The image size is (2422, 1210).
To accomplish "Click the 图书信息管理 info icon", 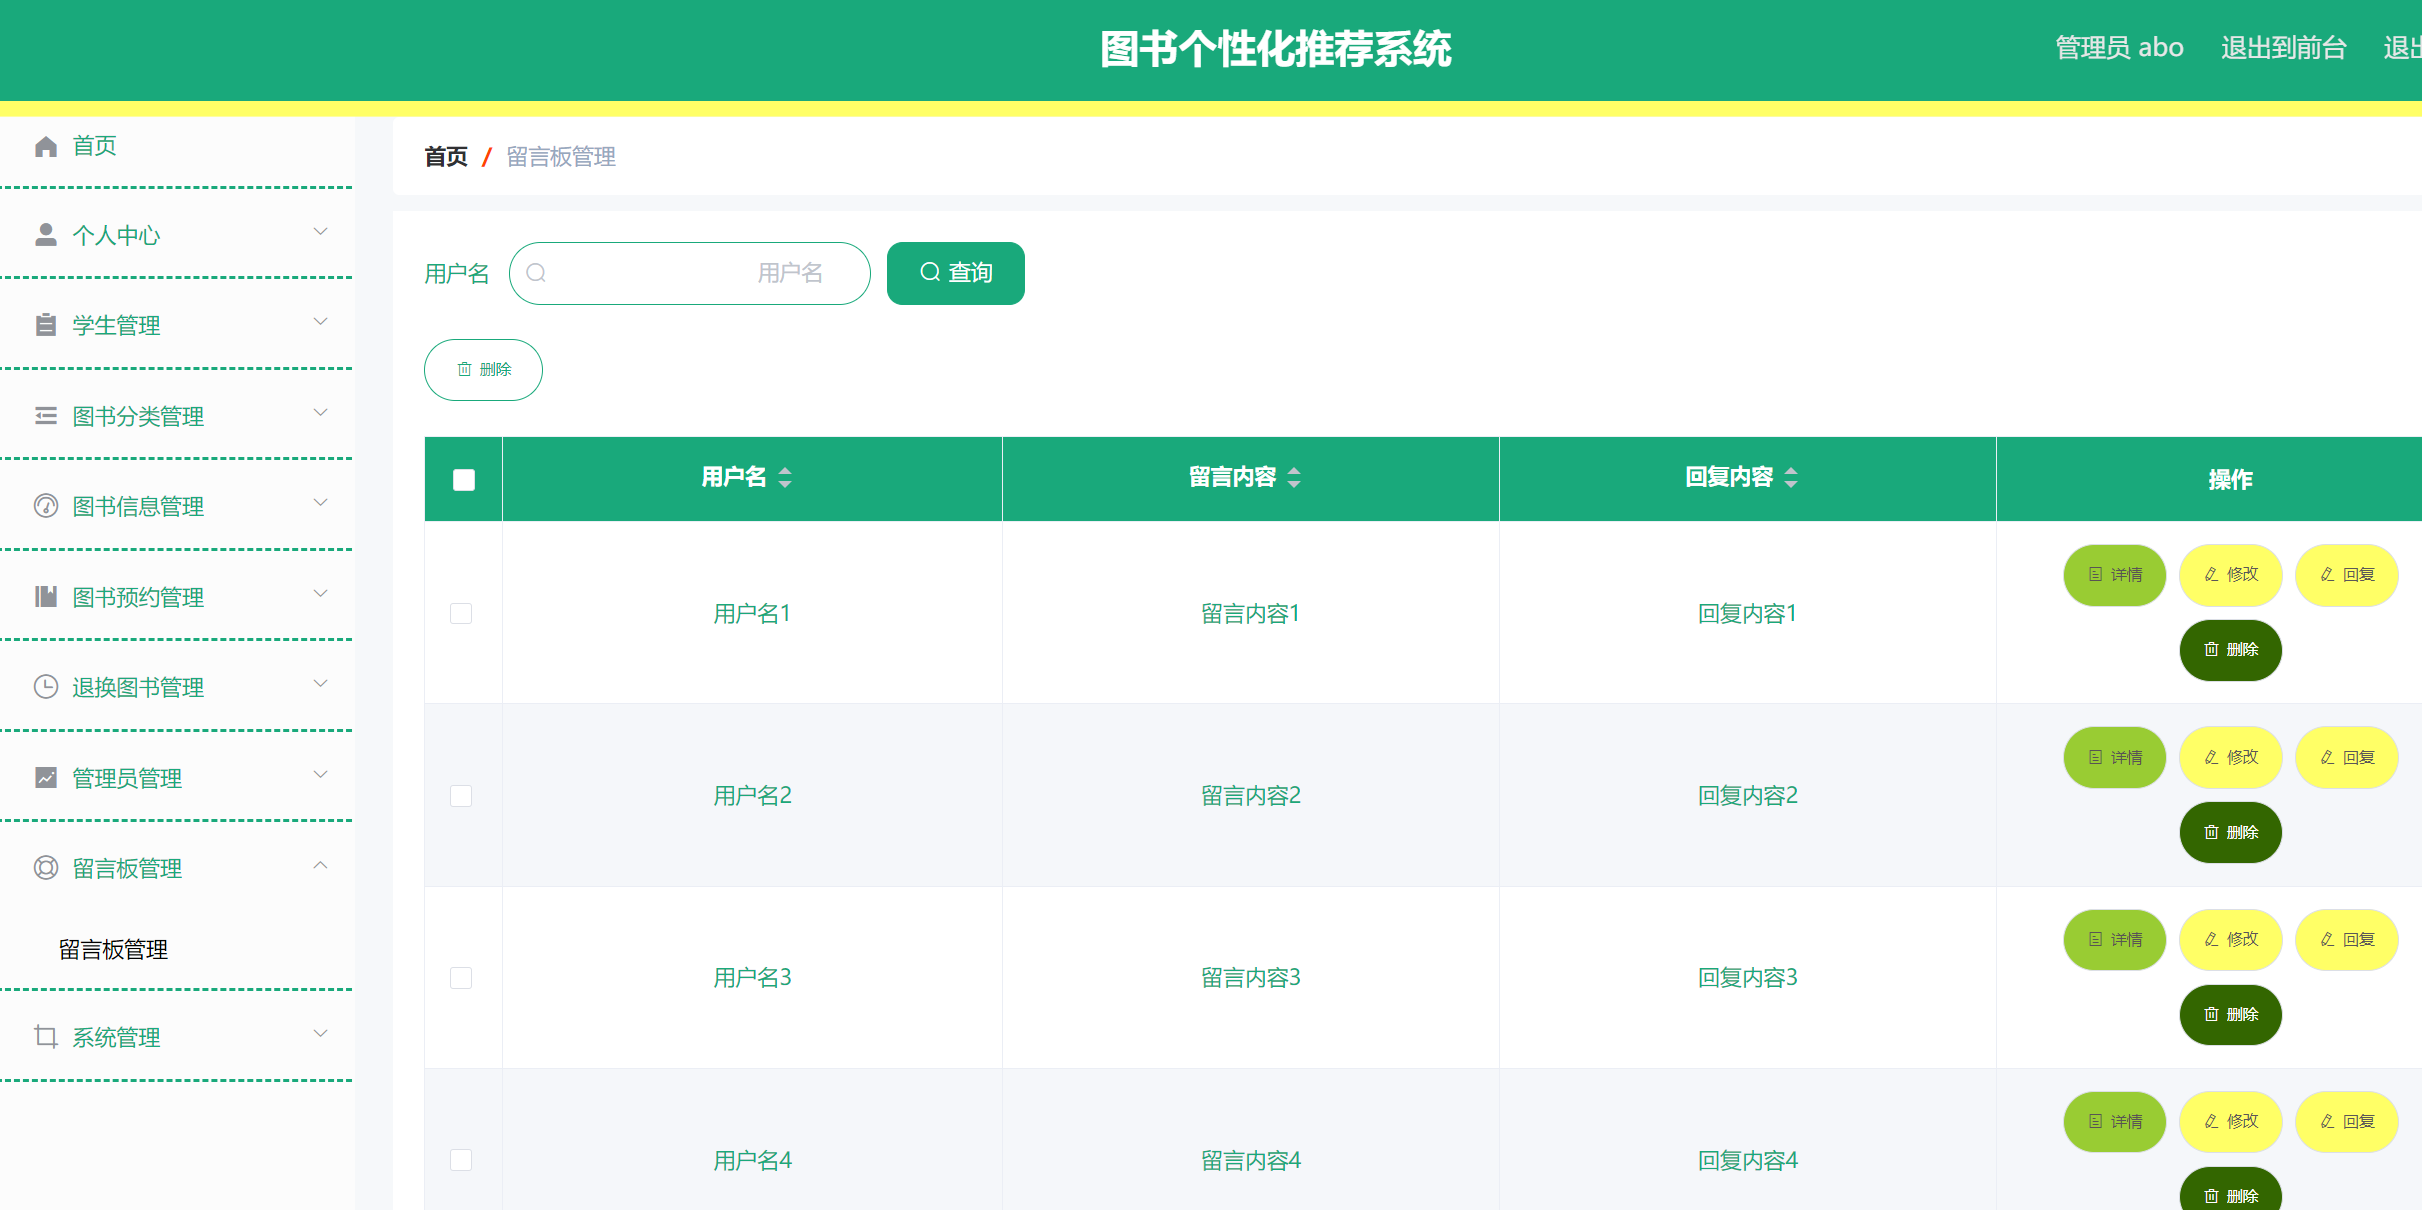I will coord(45,505).
